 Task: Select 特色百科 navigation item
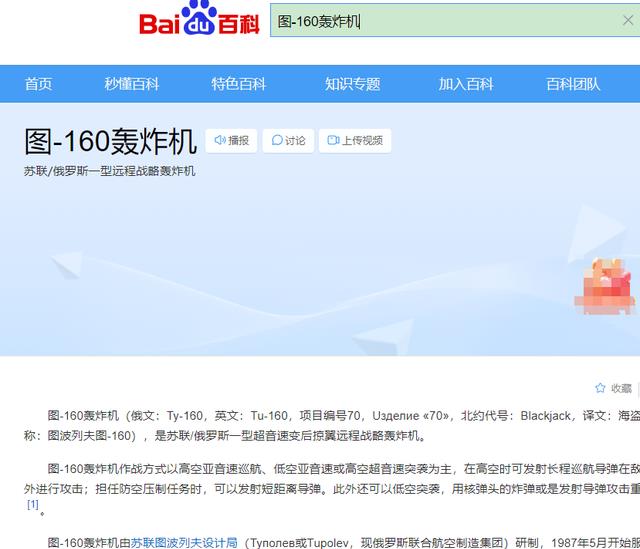point(239,84)
